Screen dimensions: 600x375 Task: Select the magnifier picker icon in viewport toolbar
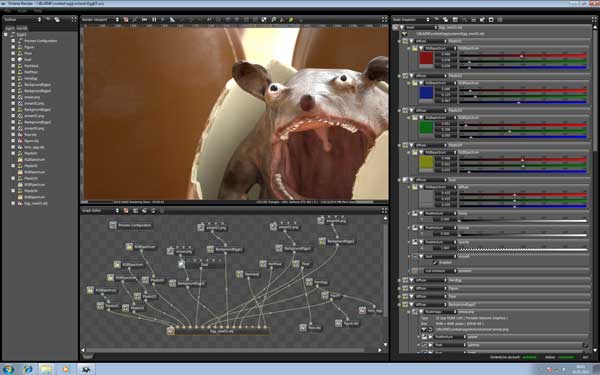point(274,20)
